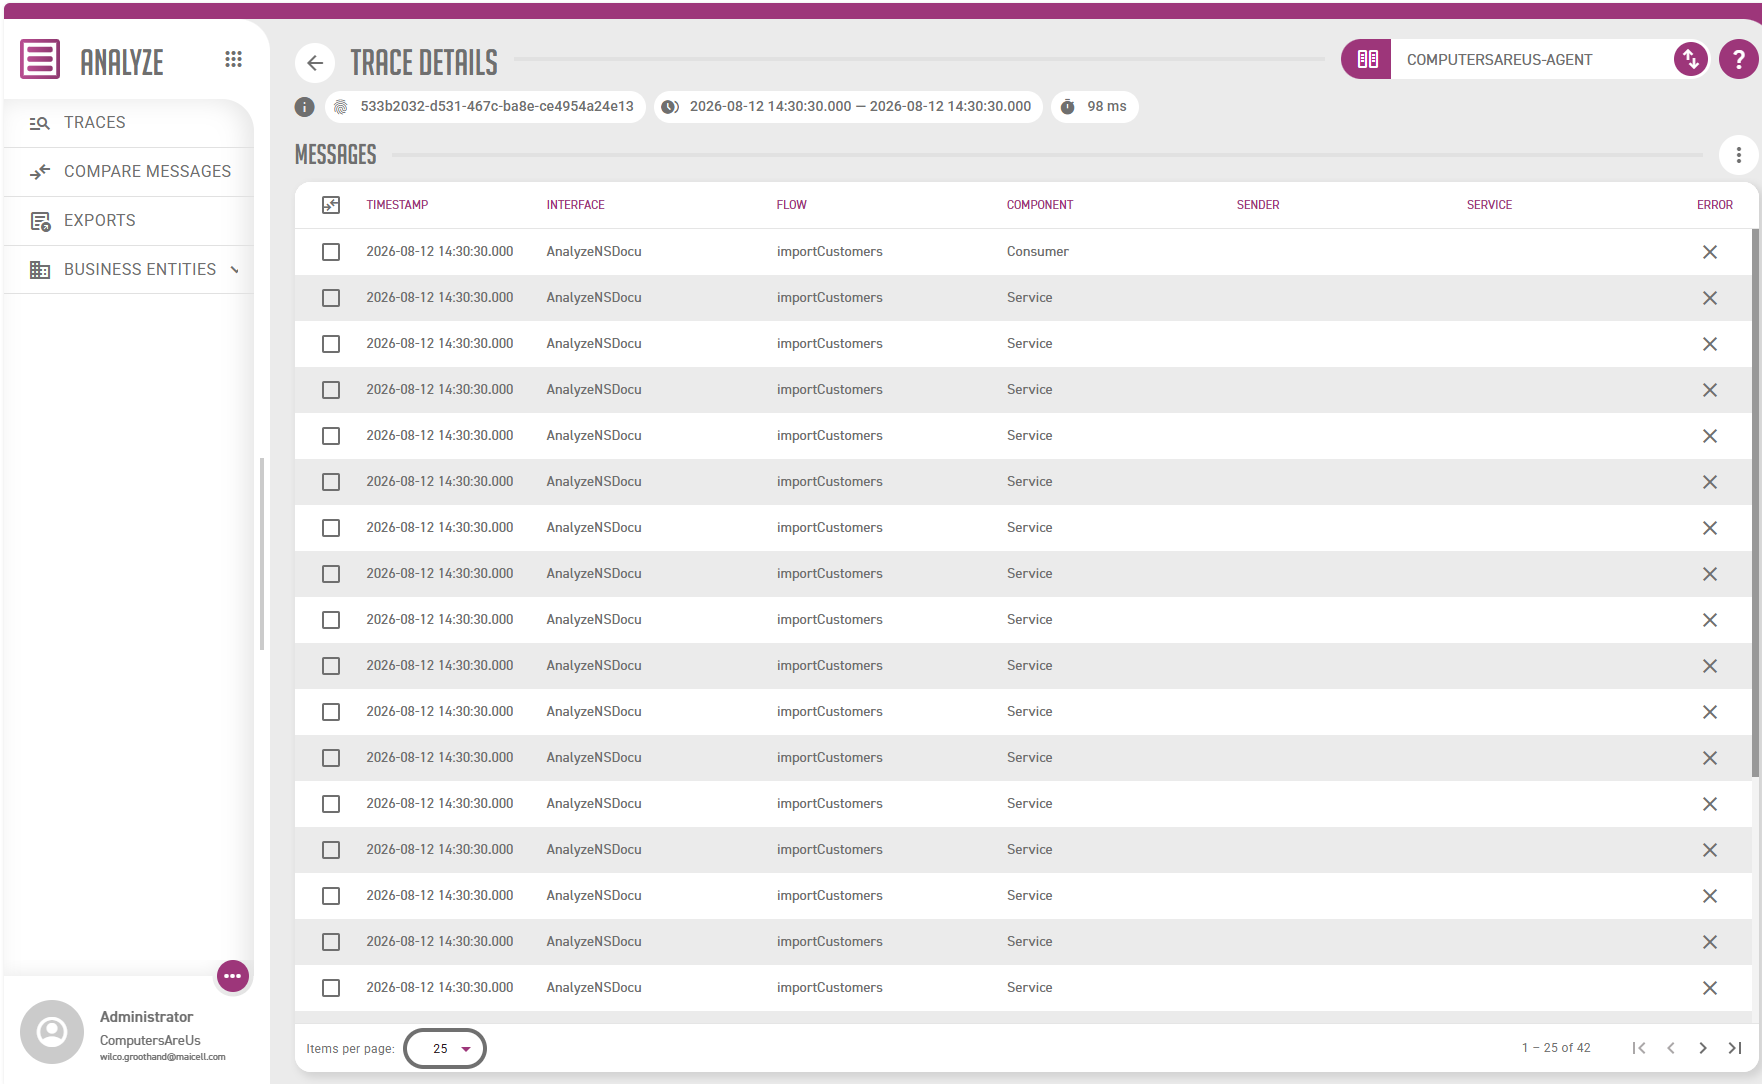Click the fingerprint trace ID icon
The image size is (1762, 1084).
[x=340, y=107]
